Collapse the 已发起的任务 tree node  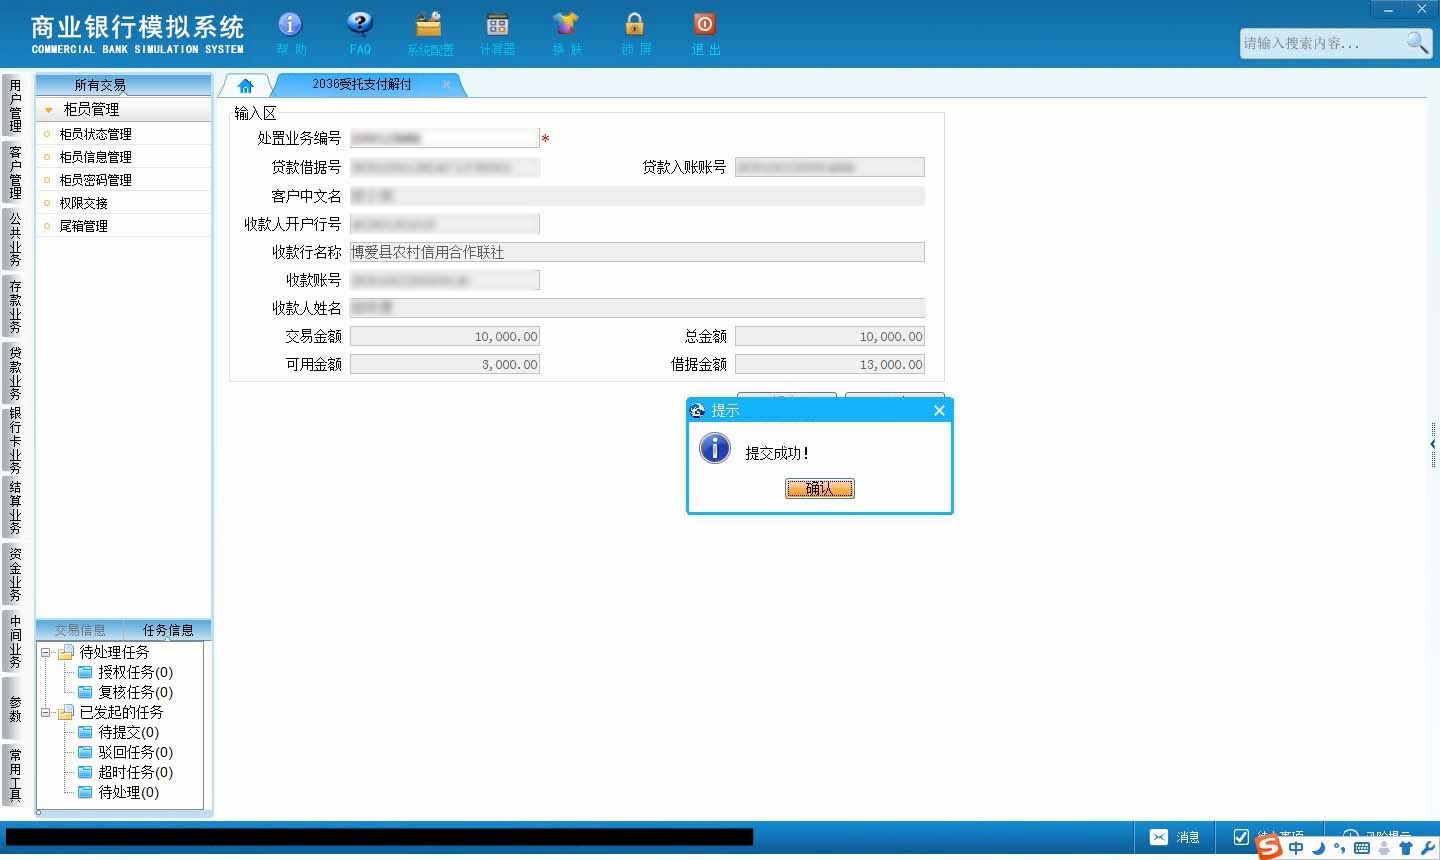46,712
